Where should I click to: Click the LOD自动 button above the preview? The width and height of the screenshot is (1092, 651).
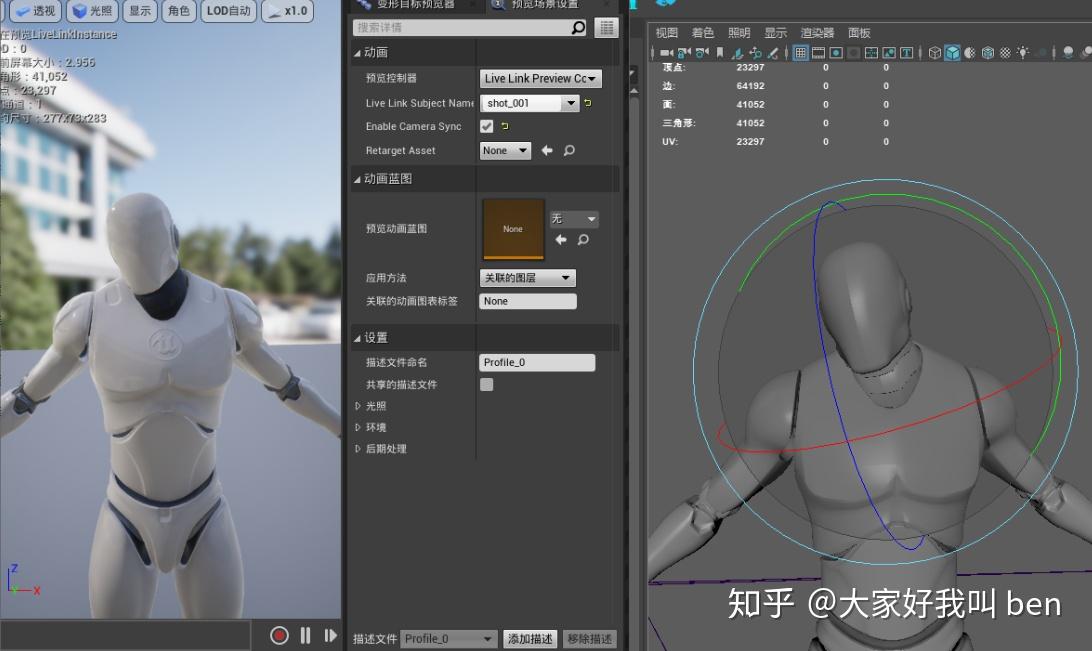(227, 11)
